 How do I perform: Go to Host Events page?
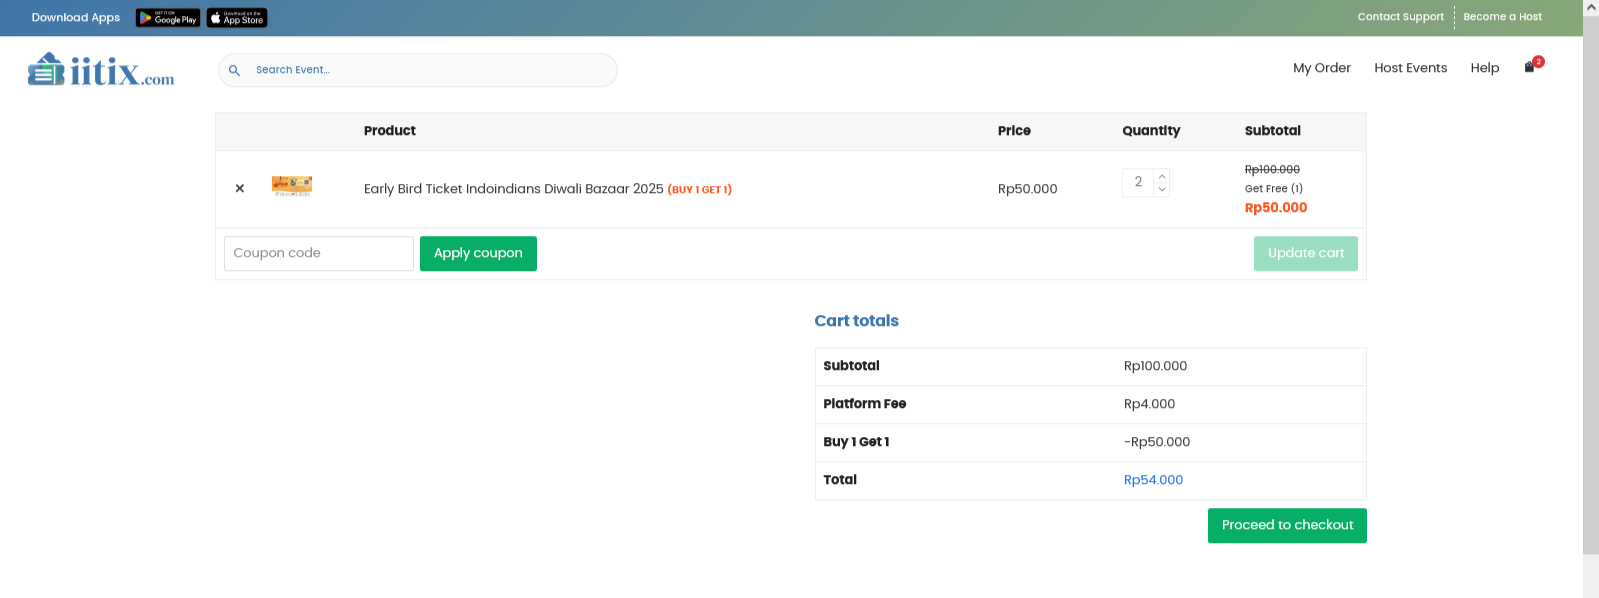(1410, 68)
